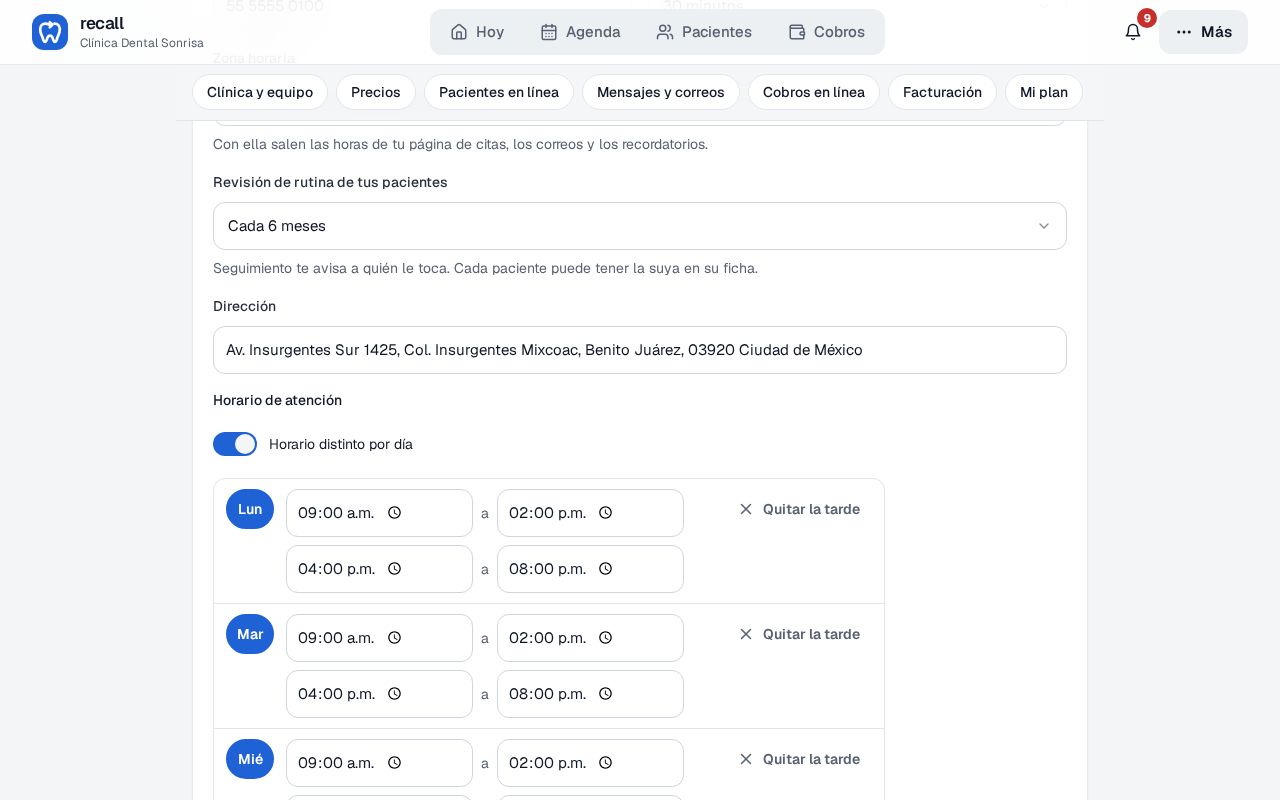Click the Horario de atención label
1280x800 pixels.
coord(277,400)
